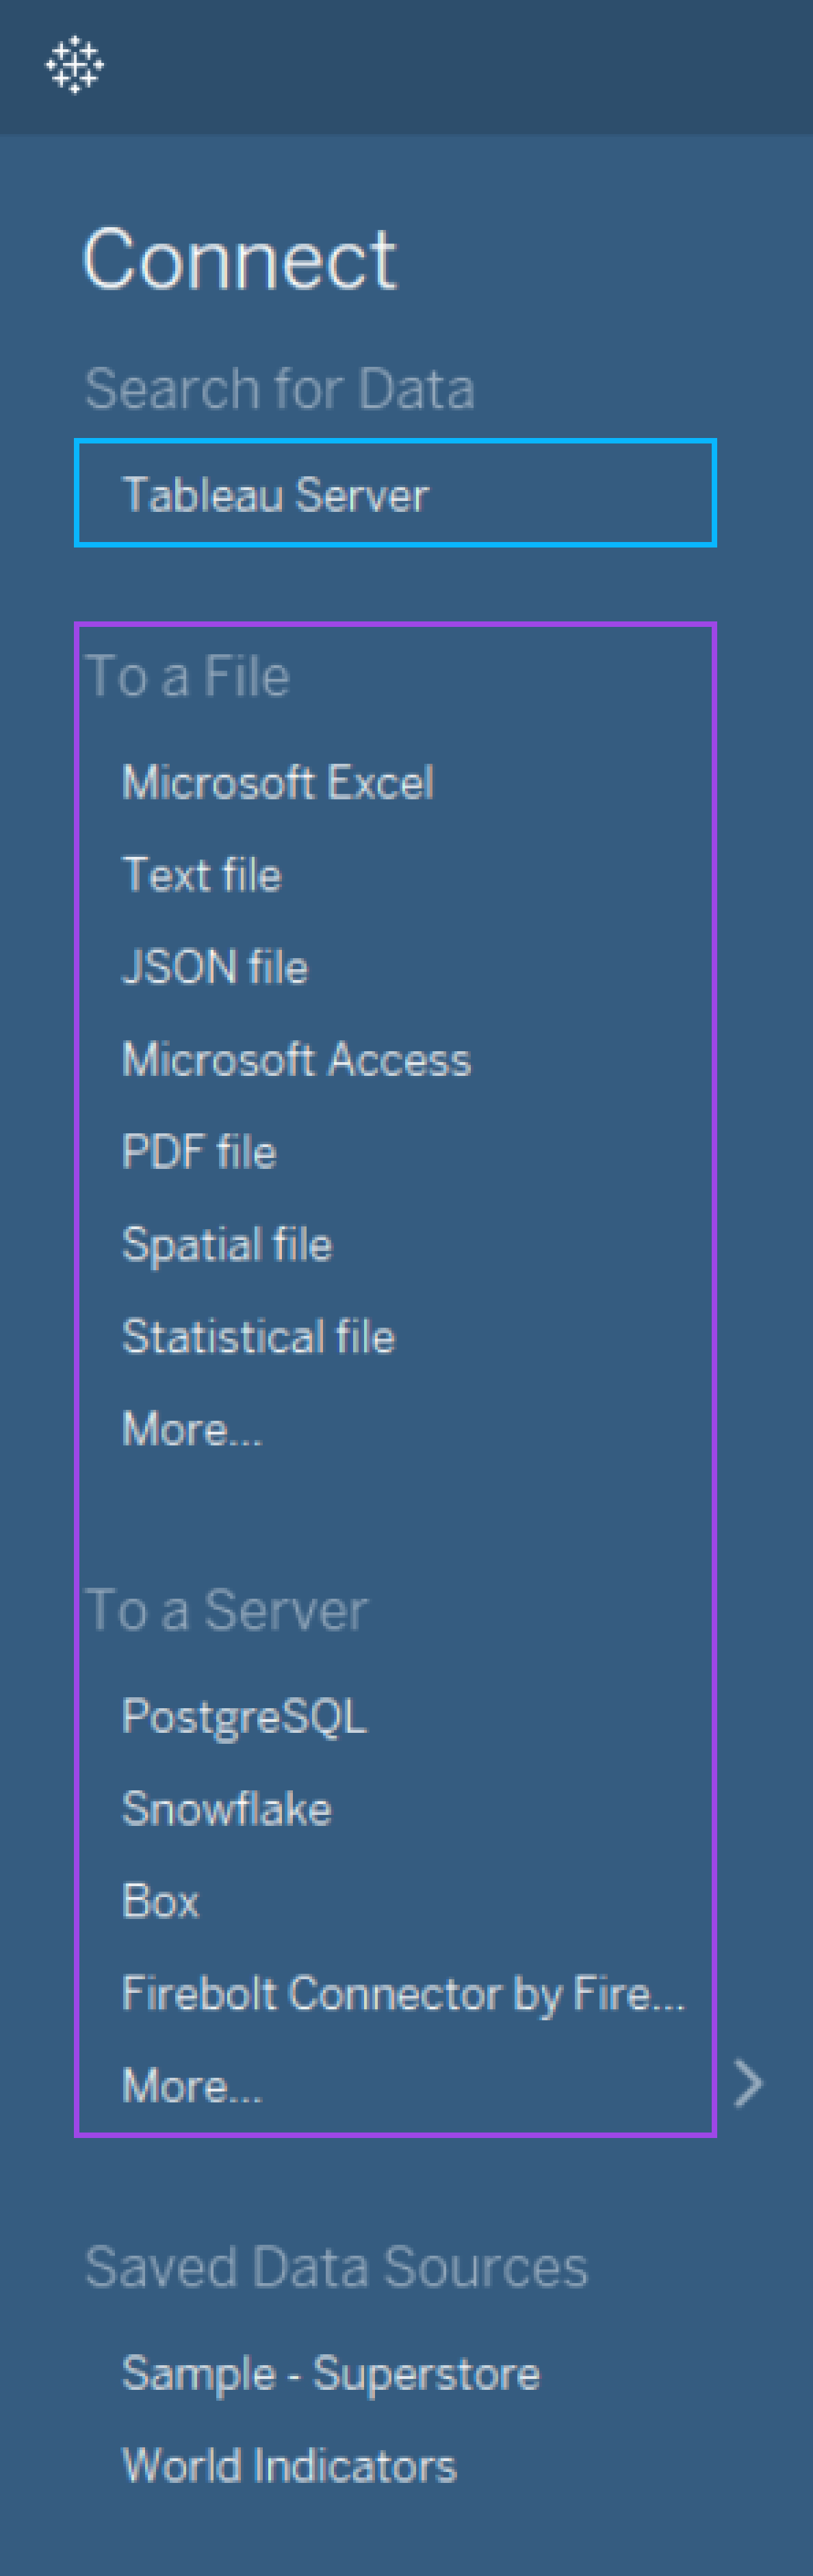The height and width of the screenshot is (2576, 813).
Task: Open the World Indicators saved data source
Action: coord(289,2466)
